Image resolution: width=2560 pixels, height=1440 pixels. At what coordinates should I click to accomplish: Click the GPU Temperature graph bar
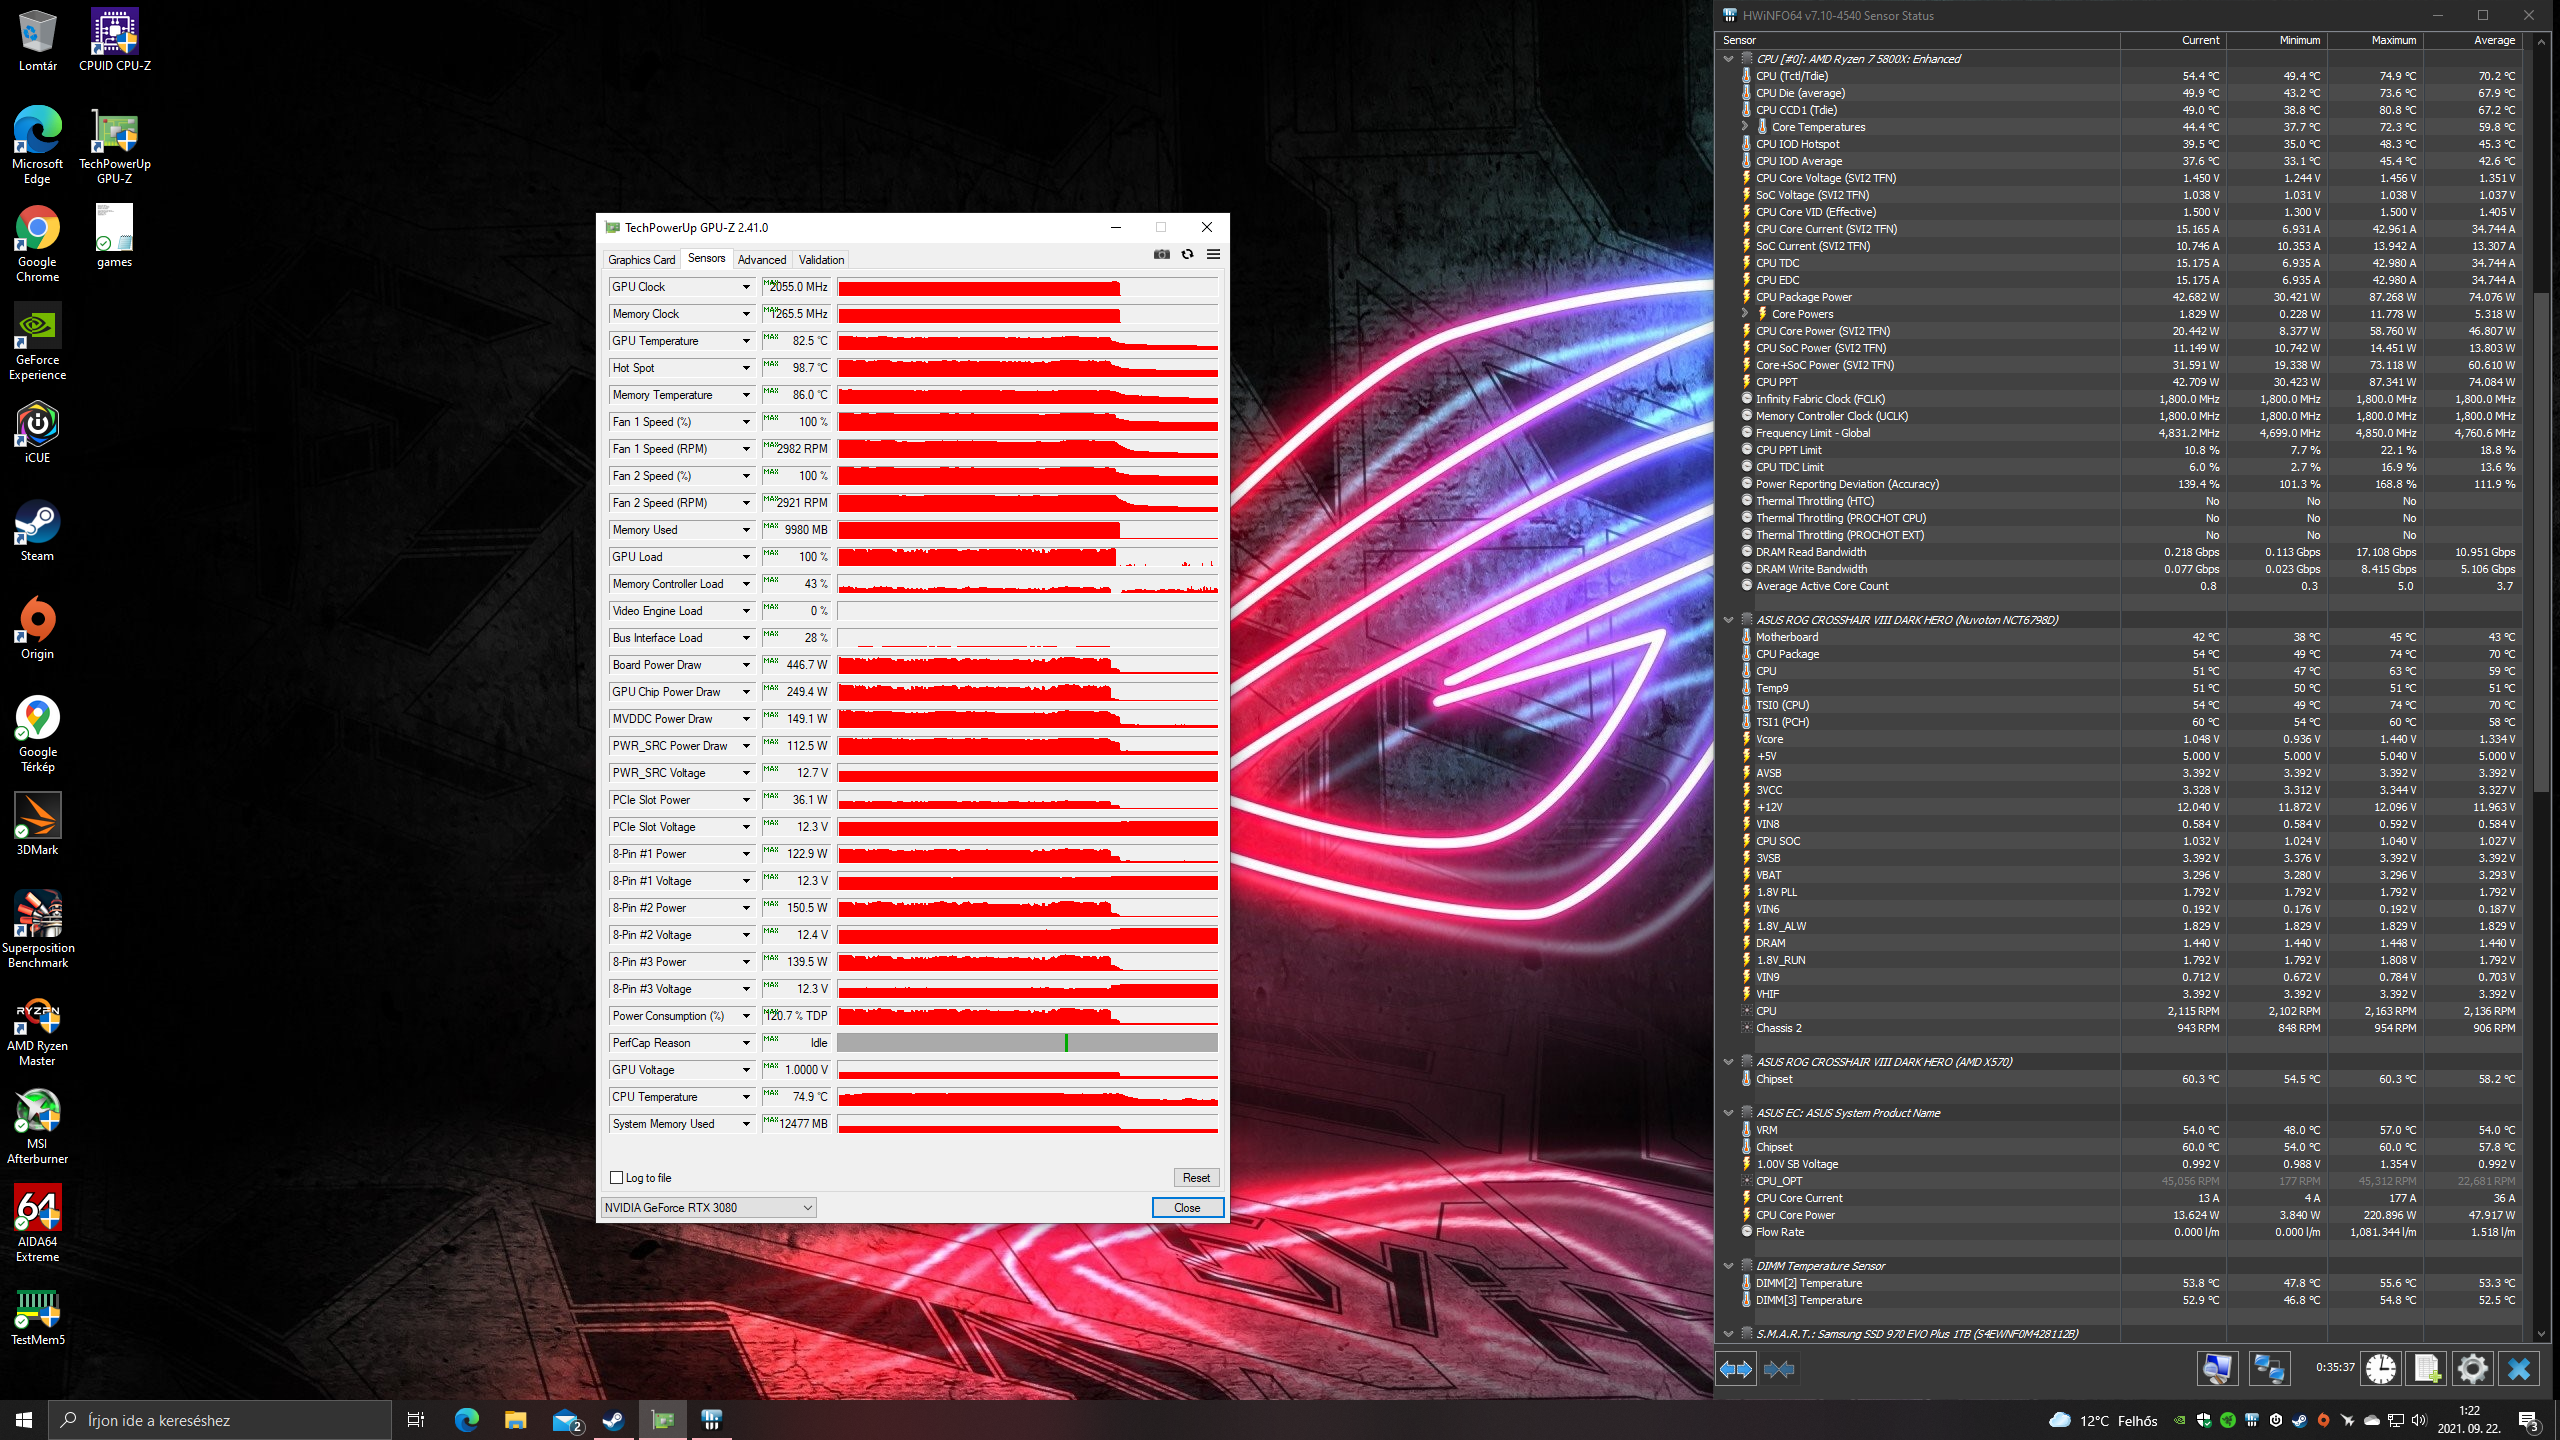pos(1028,341)
